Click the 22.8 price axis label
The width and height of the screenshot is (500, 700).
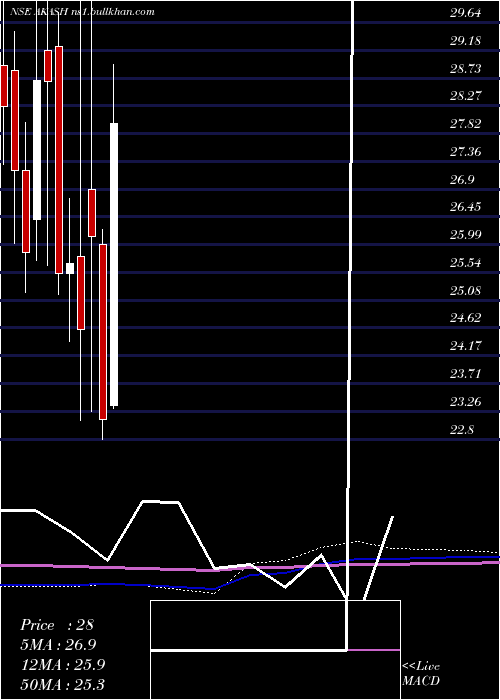point(462,429)
